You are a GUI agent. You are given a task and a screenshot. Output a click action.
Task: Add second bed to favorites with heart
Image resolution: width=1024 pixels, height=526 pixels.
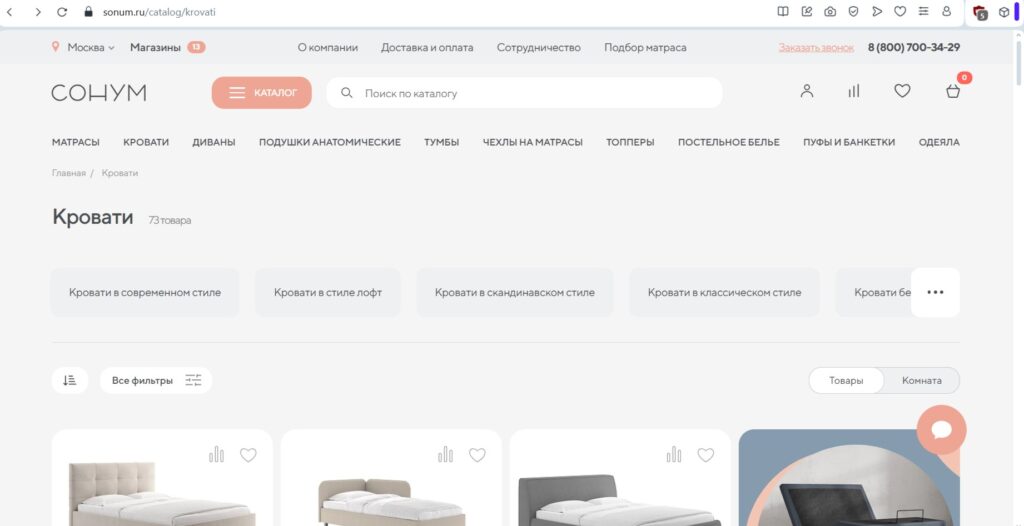tap(477, 455)
